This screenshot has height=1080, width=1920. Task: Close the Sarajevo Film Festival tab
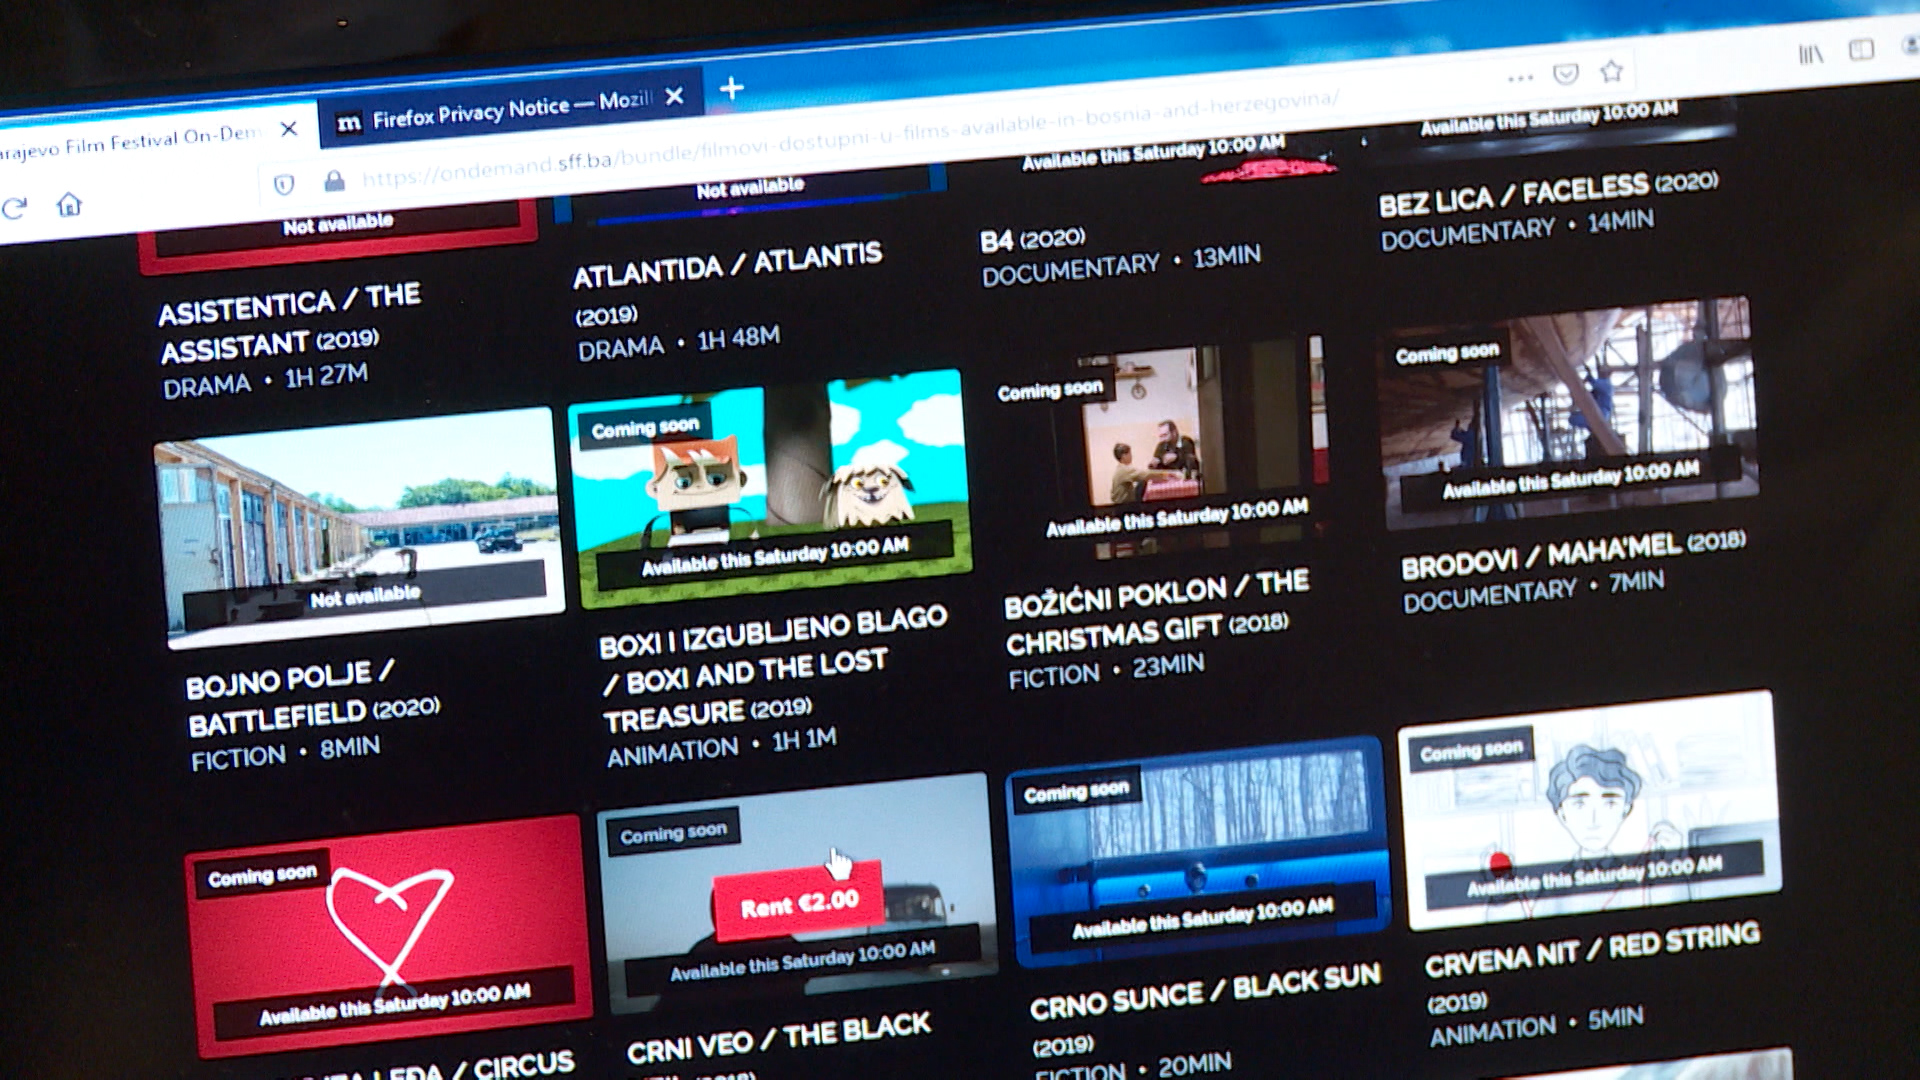point(289,129)
